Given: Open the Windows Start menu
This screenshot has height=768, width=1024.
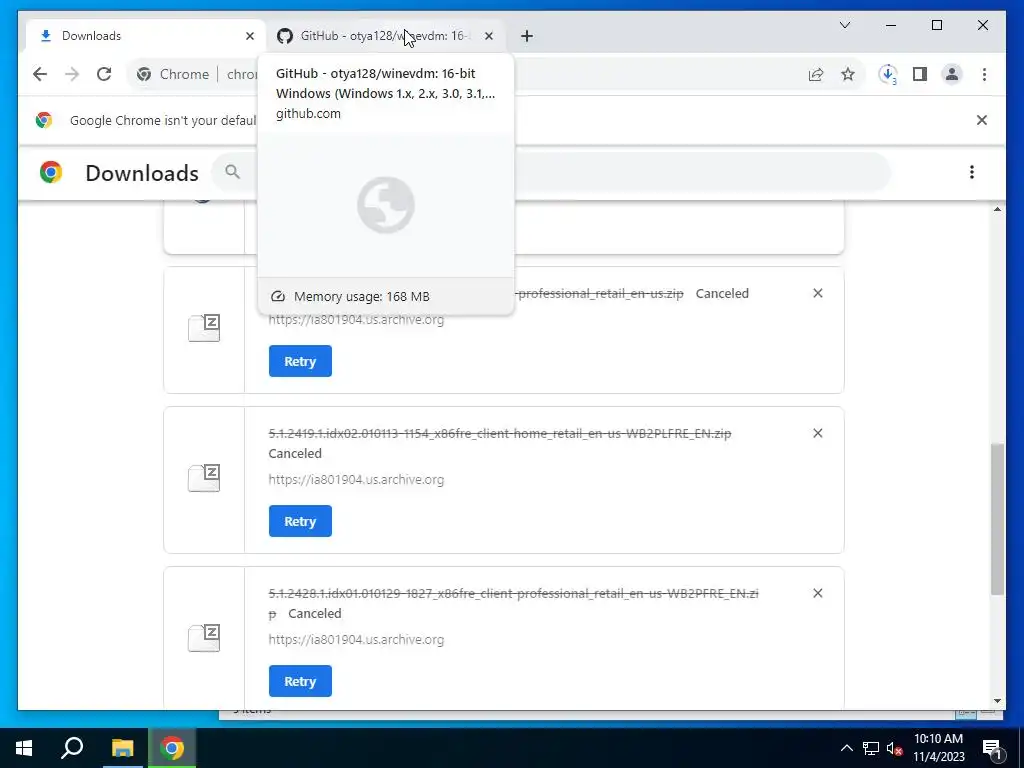Looking at the screenshot, I should pyautogui.click(x=24, y=748).
